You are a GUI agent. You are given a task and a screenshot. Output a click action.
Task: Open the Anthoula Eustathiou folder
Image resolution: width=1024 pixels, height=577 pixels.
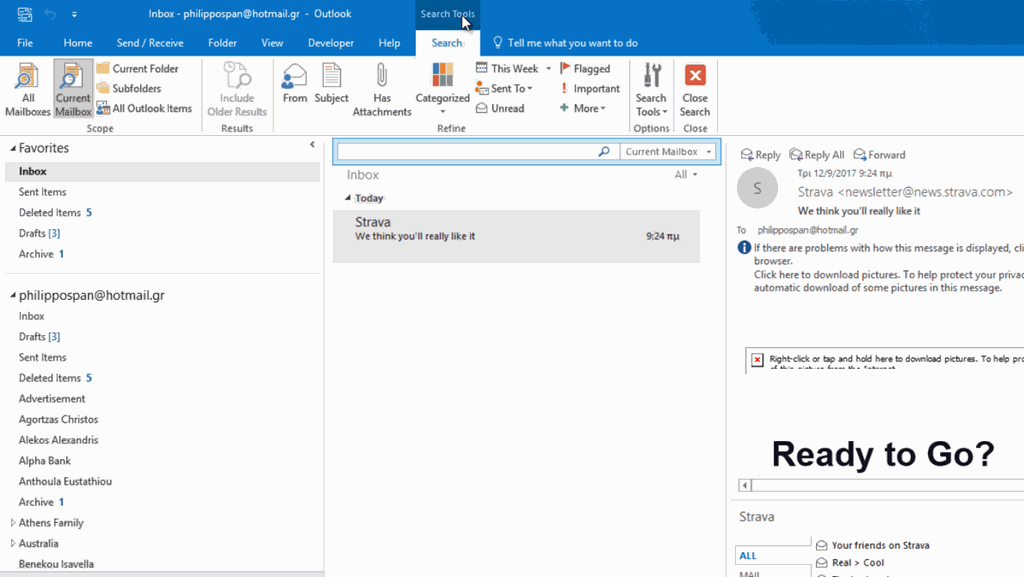pyautogui.click(x=65, y=482)
